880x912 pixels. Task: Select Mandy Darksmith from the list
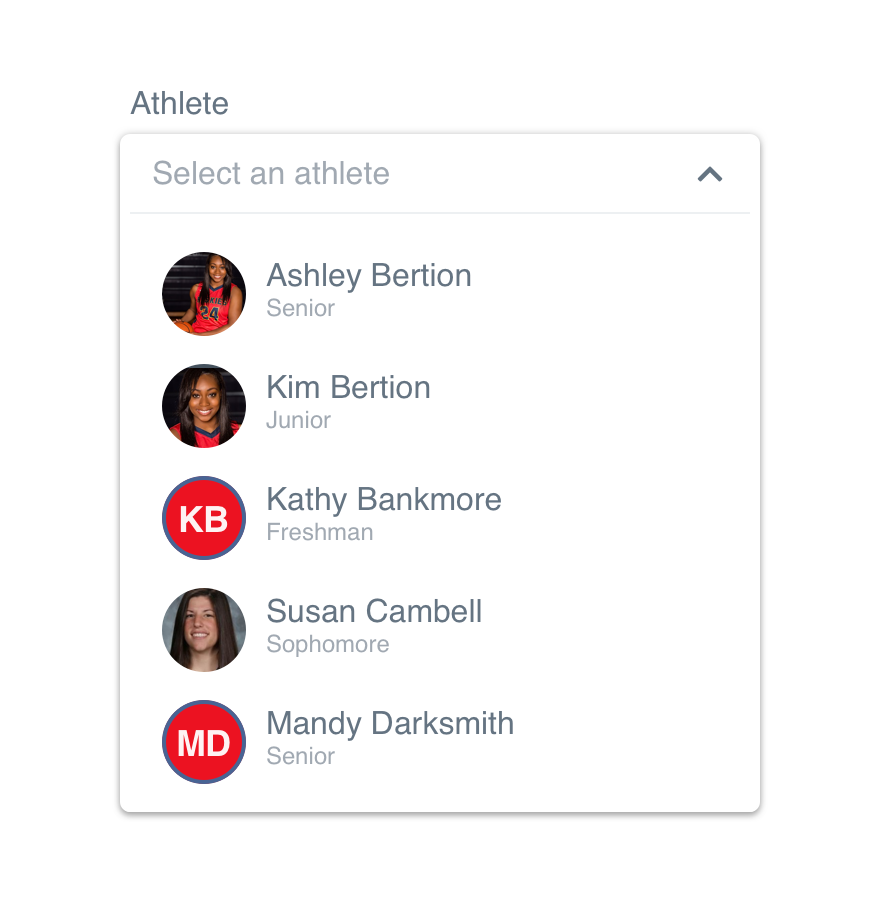(x=390, y=724)
